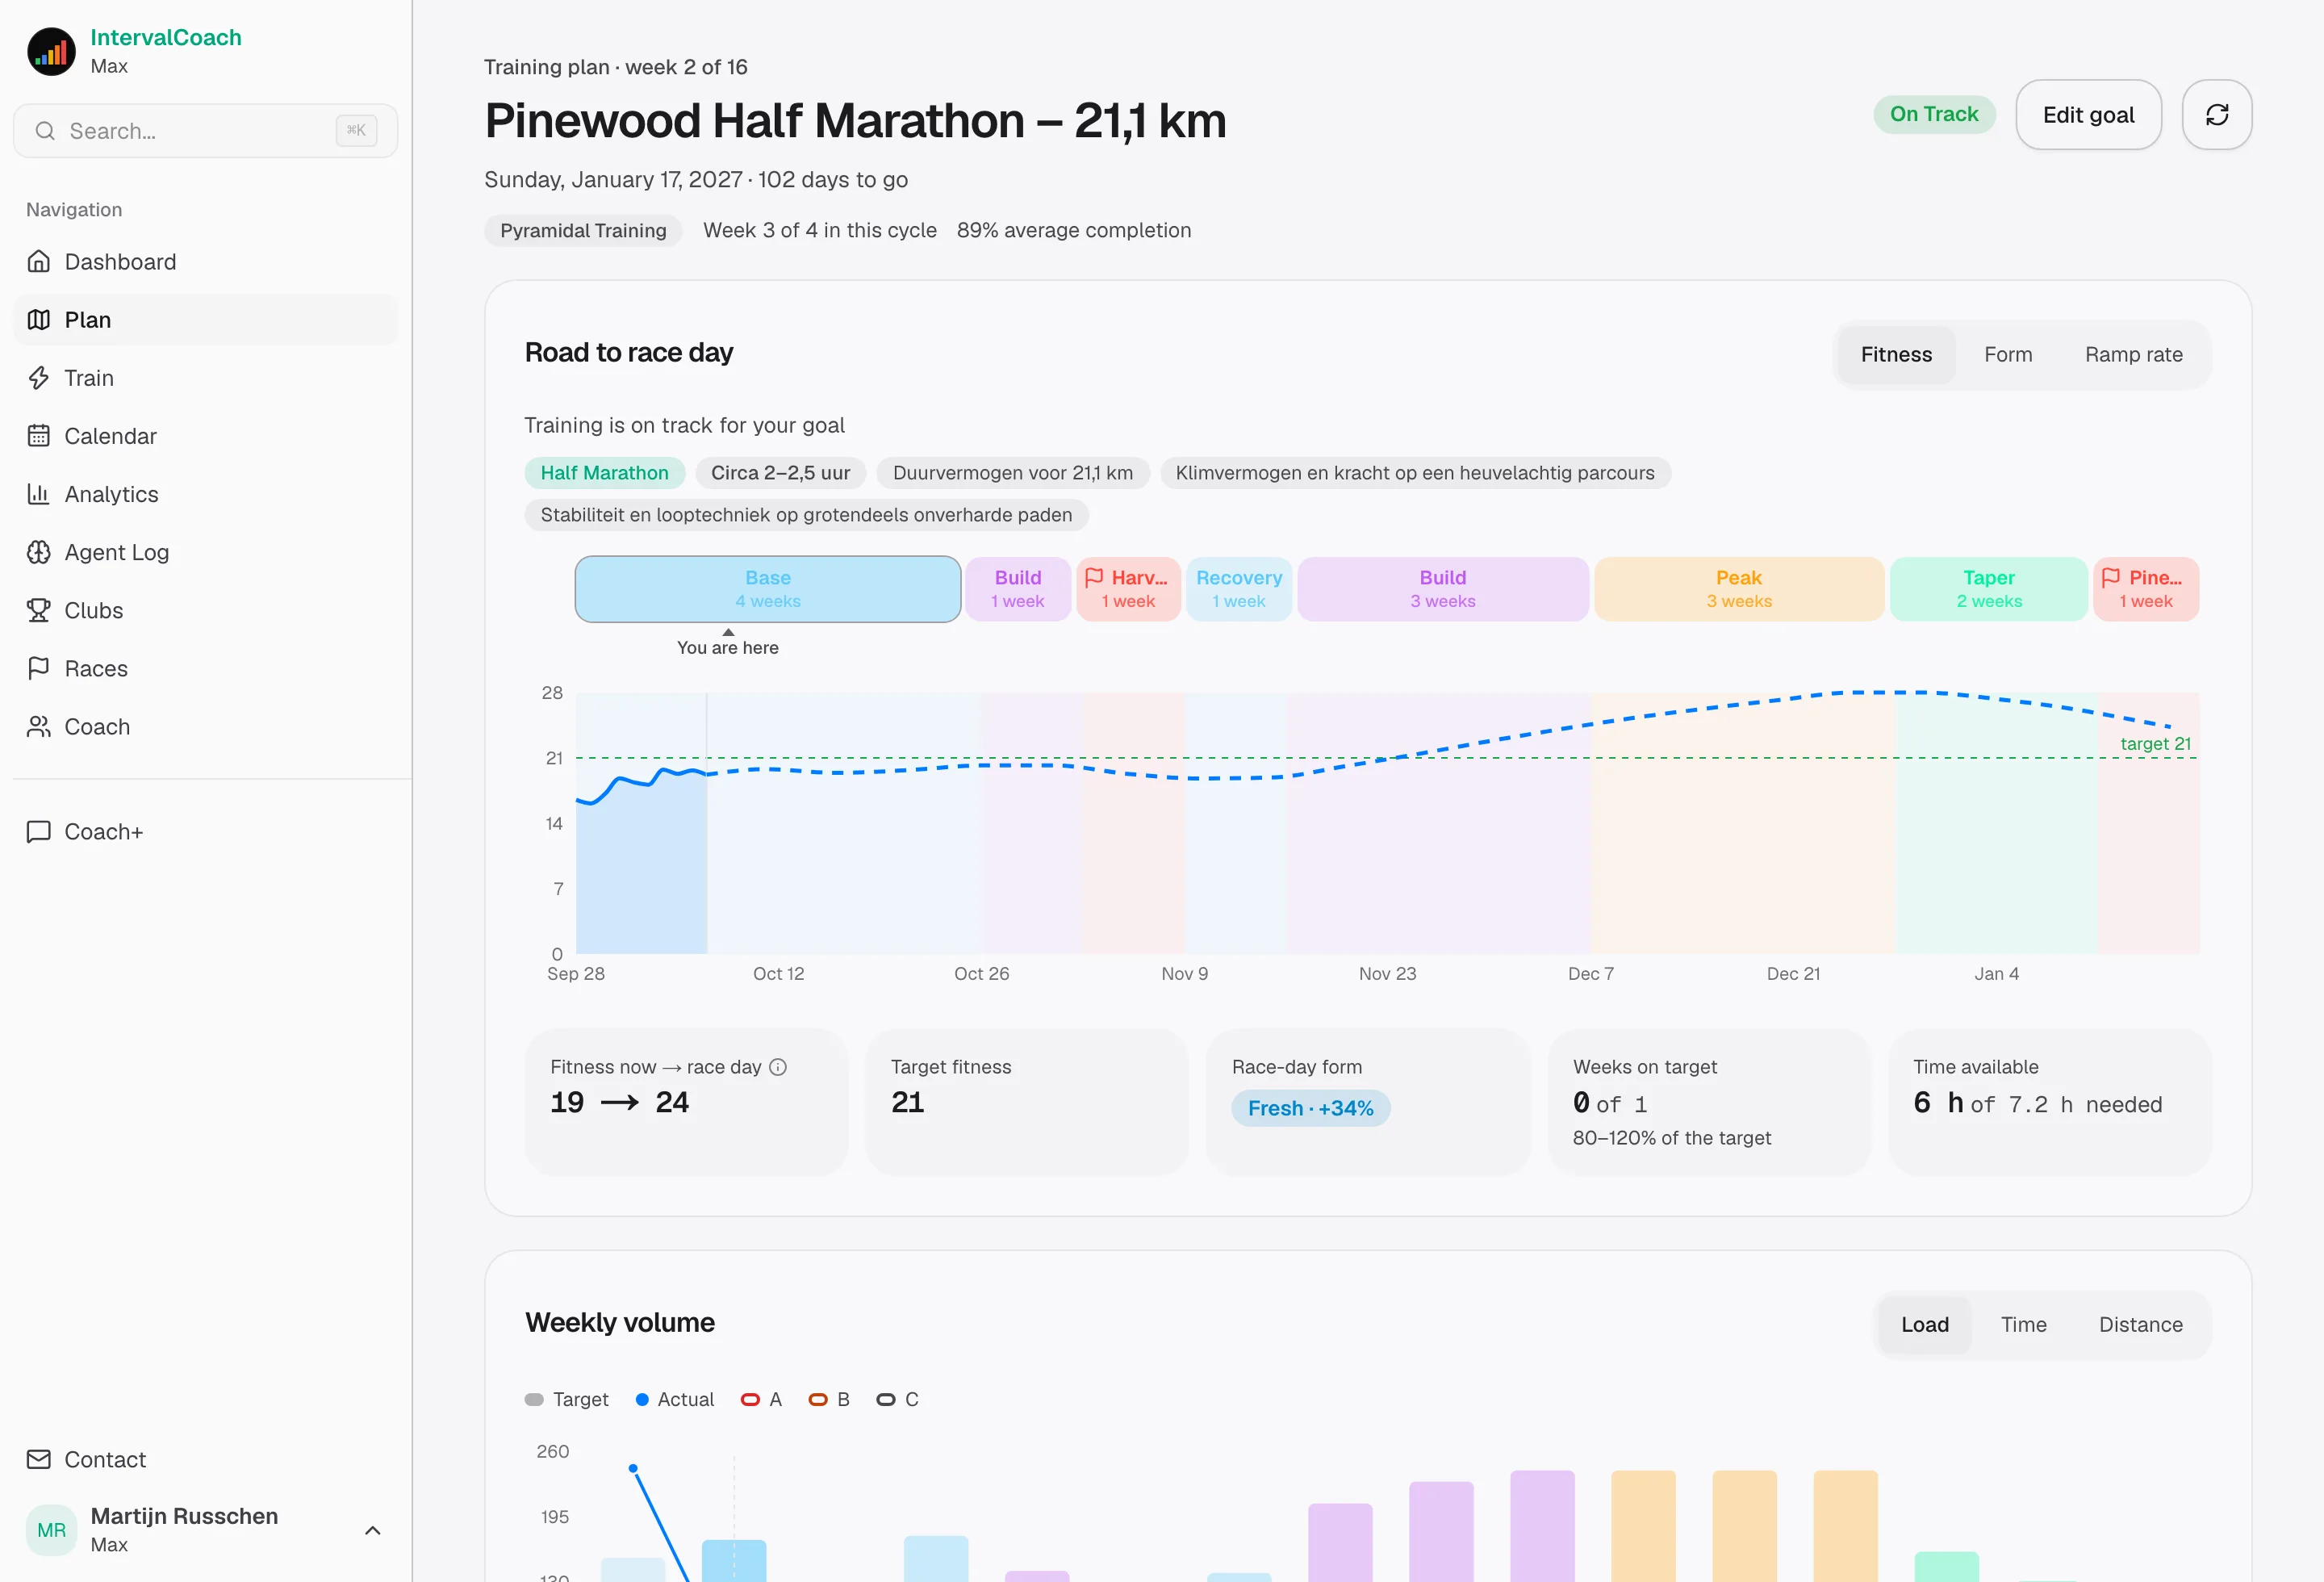Open Calendar from the sidebar icon
This screenshot has height=1582, width=2324.
(x=39, y=436)
